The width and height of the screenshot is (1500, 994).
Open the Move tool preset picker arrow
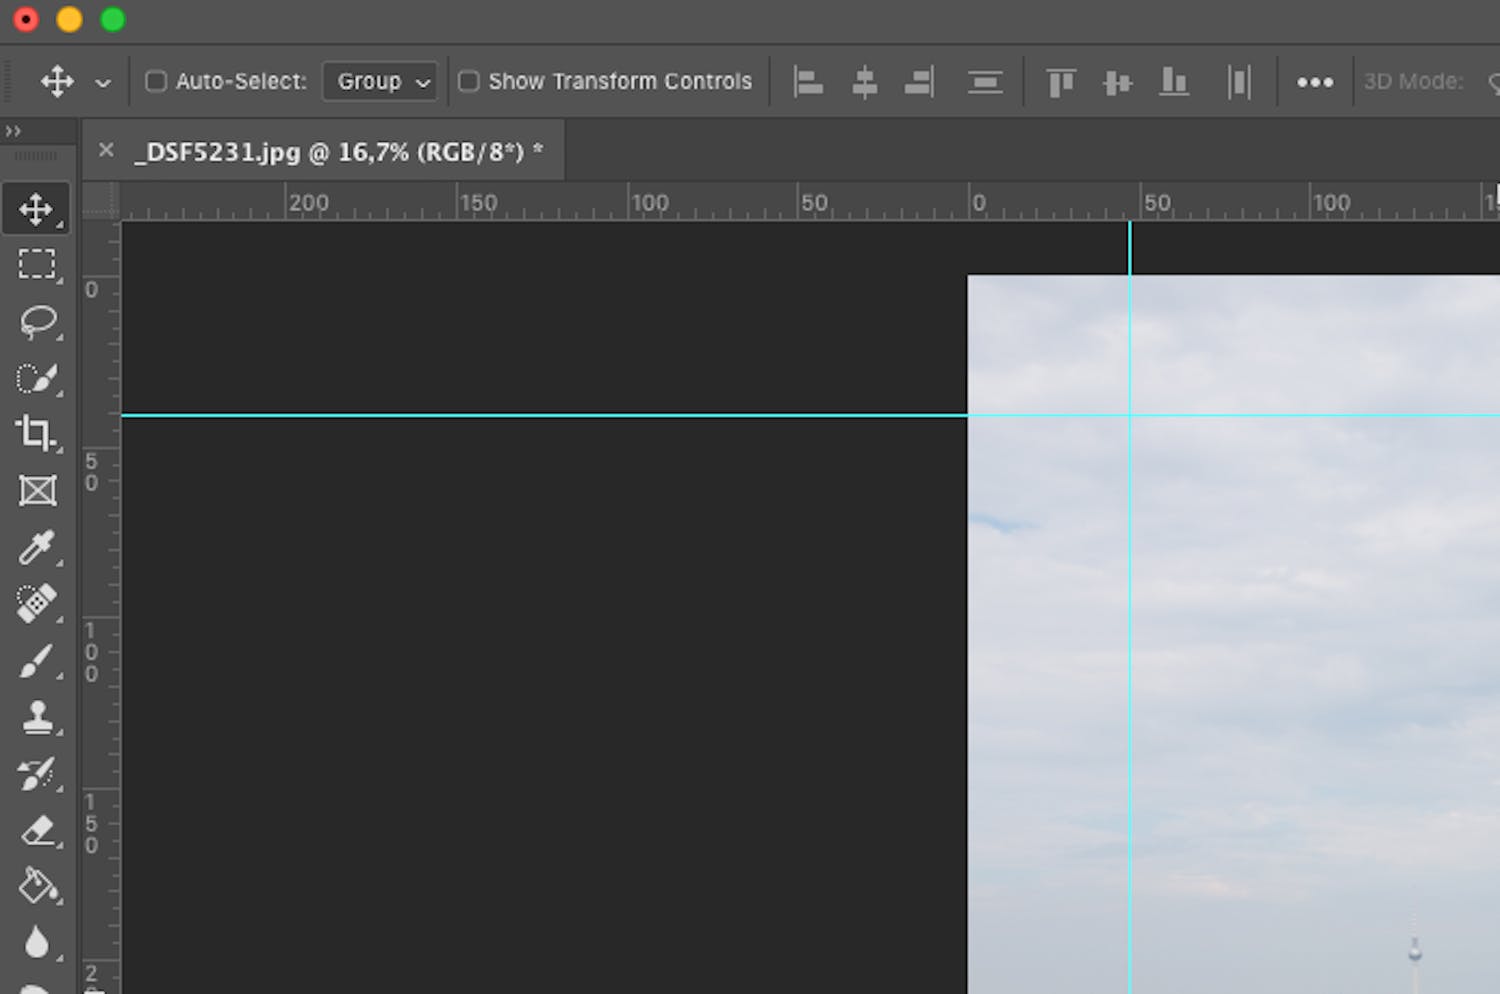103,82
